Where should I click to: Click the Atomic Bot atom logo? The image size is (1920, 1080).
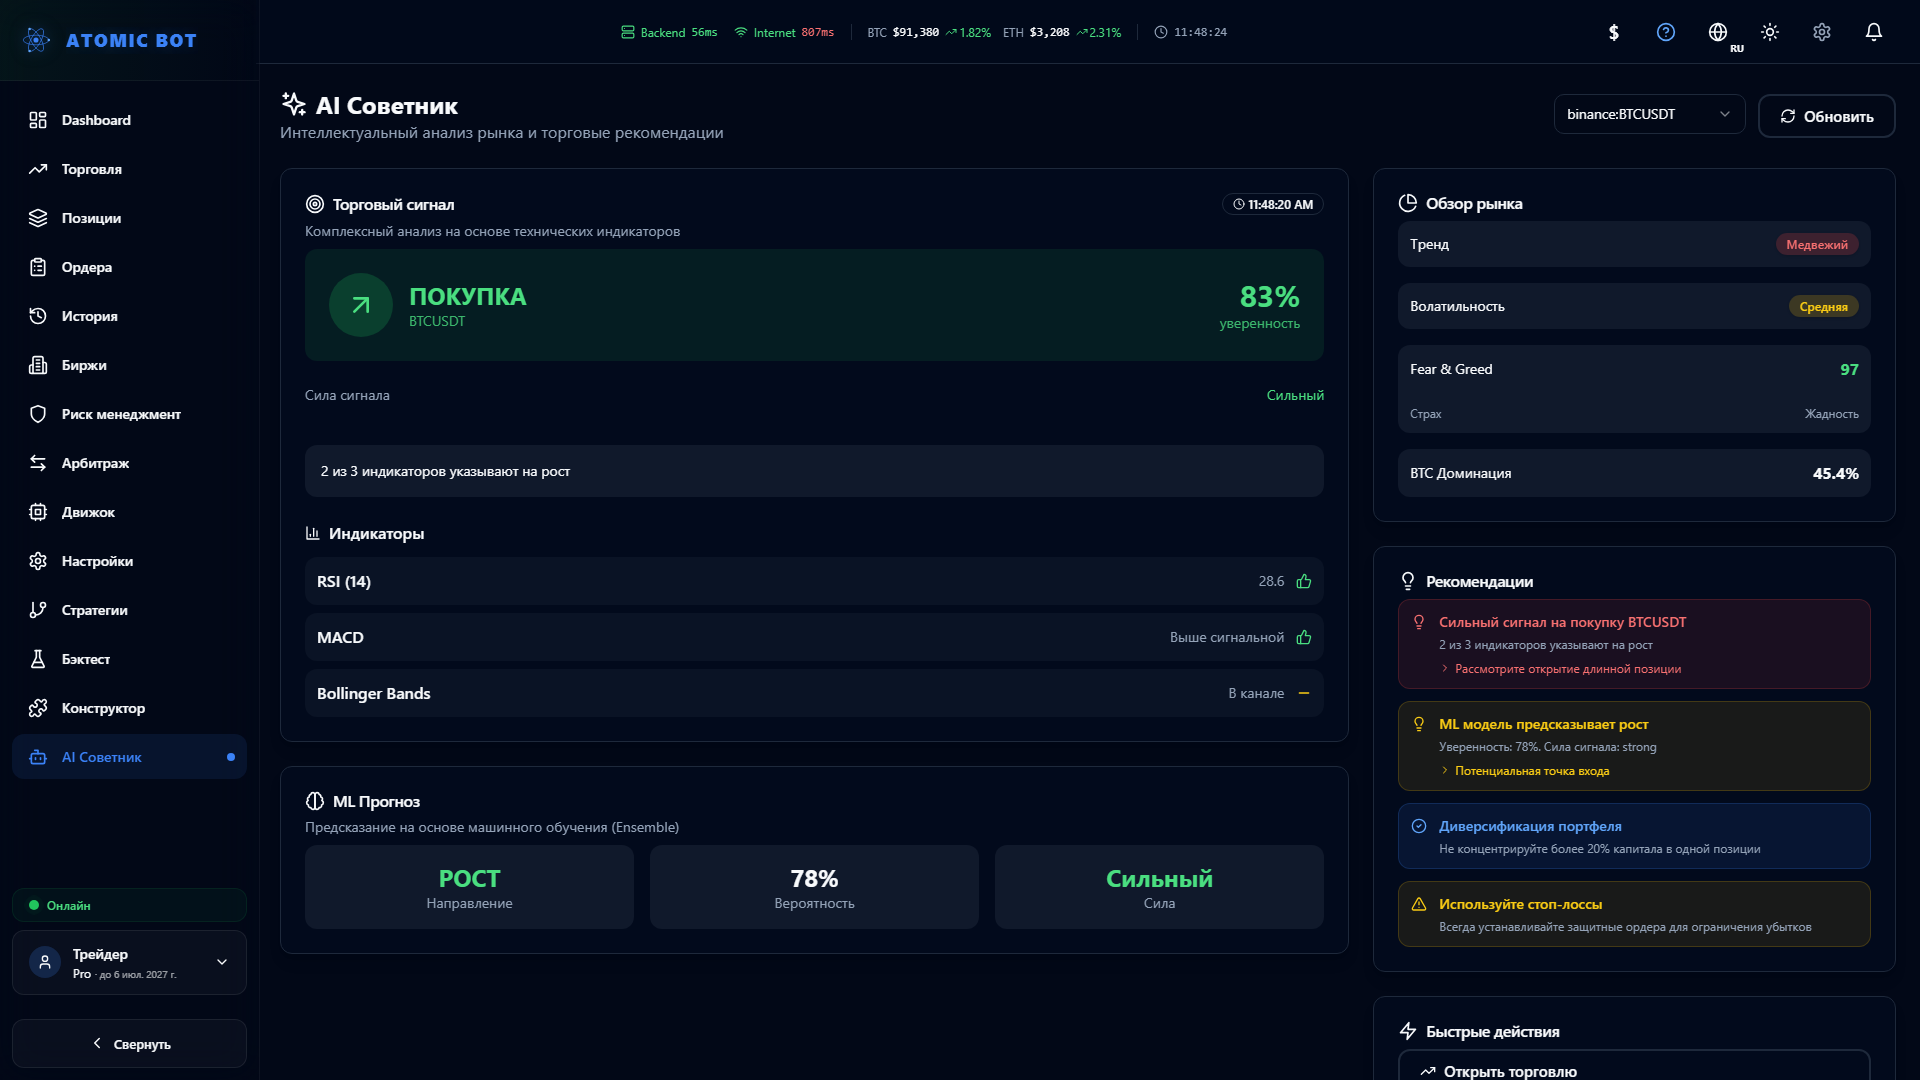(37, 40)
